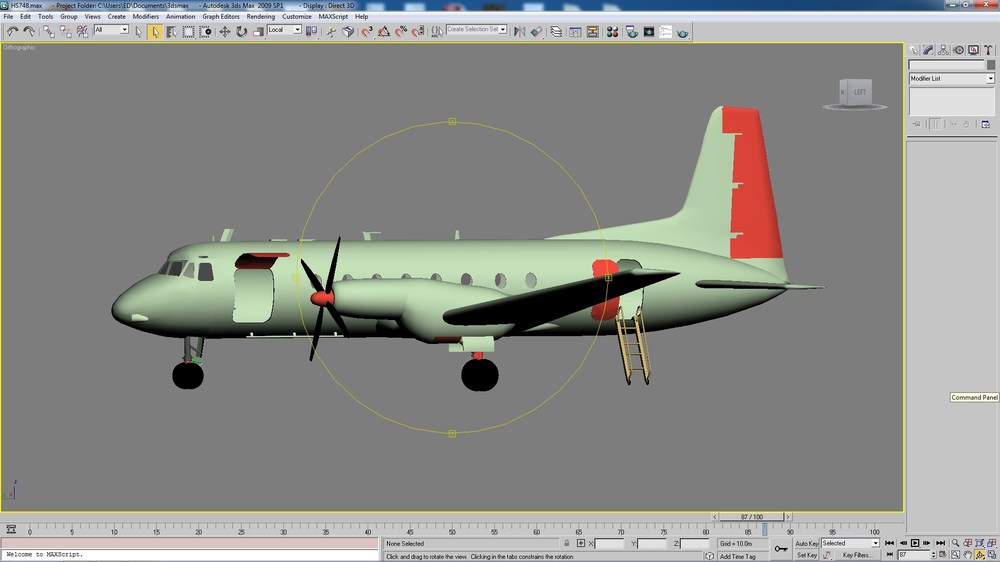Open the Rendering menu
The height and width of the screenshot is (562, 1000).
coord(260,17)
